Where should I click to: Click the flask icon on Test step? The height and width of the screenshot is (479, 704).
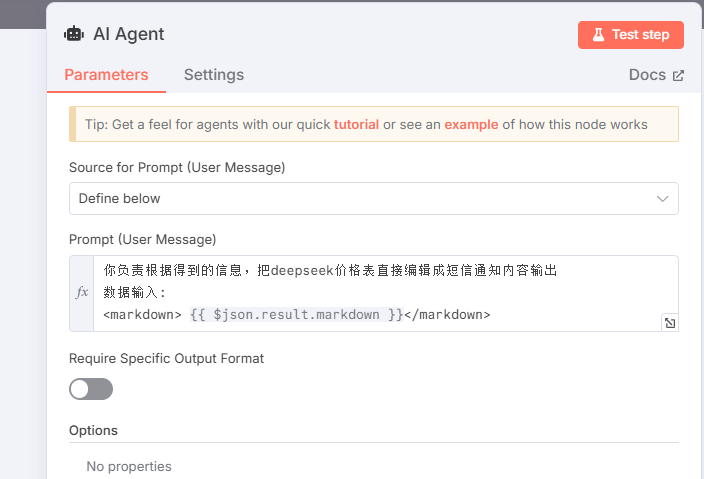(598, 35)
